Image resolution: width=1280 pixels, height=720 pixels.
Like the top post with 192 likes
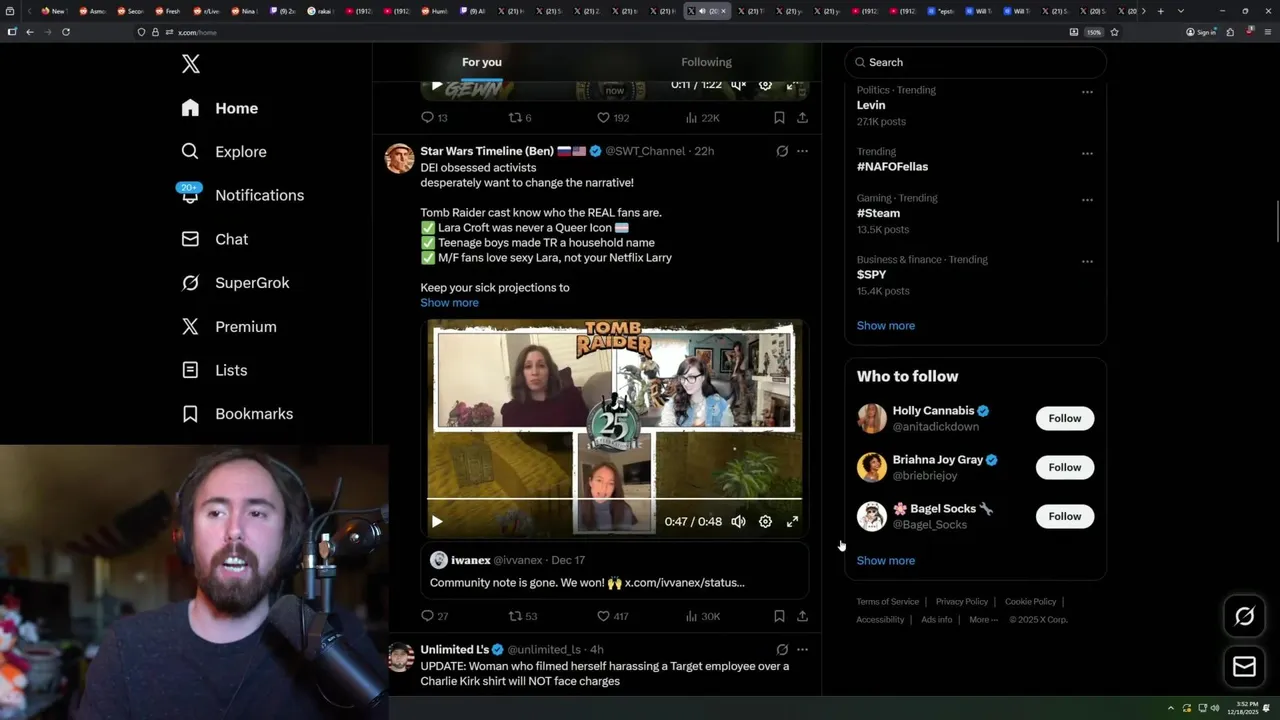click(613, 117)
